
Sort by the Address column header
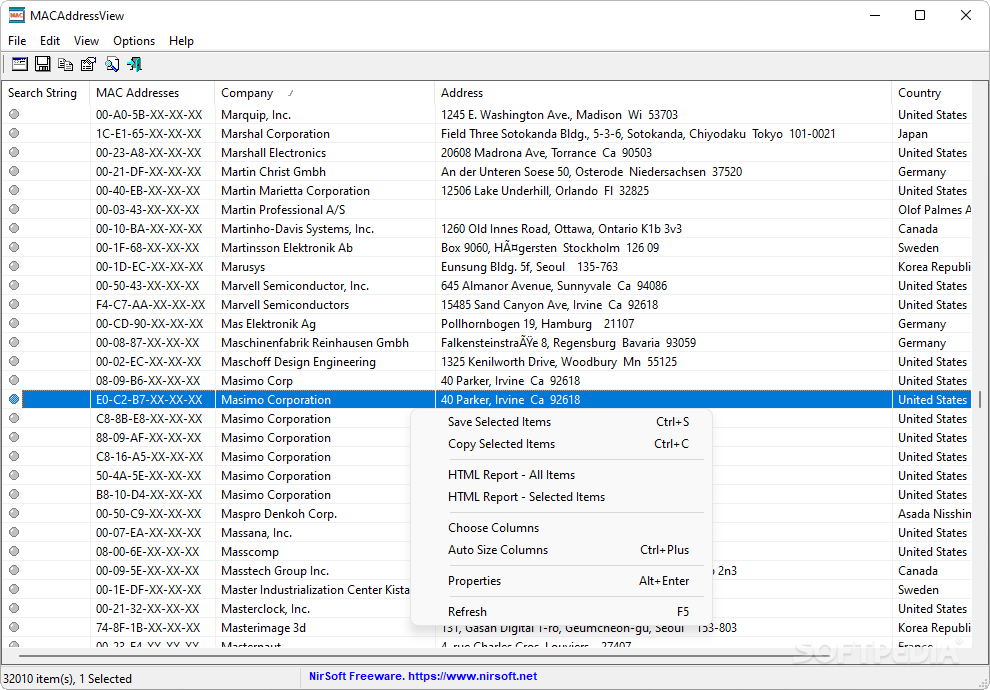tap(663, 93)
